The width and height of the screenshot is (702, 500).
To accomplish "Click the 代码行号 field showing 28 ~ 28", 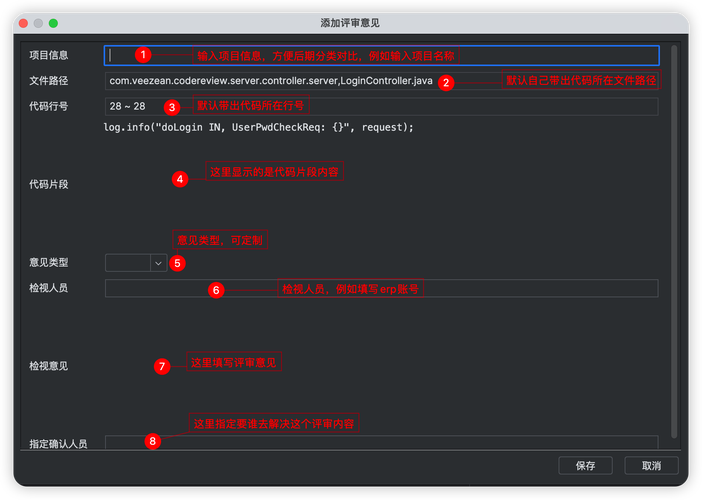I will pyautogui.click(x=381, y=107).
